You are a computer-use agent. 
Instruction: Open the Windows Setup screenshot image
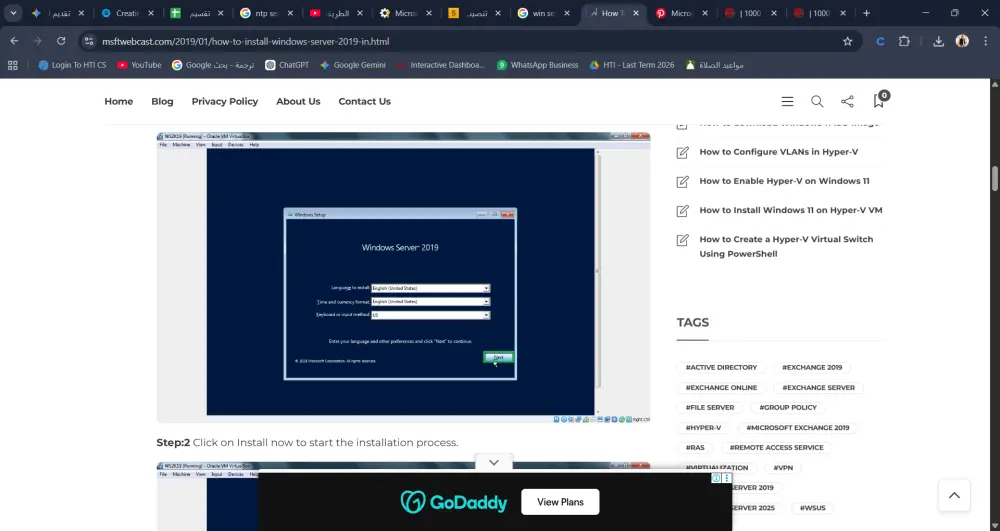[x=403, y=277]
